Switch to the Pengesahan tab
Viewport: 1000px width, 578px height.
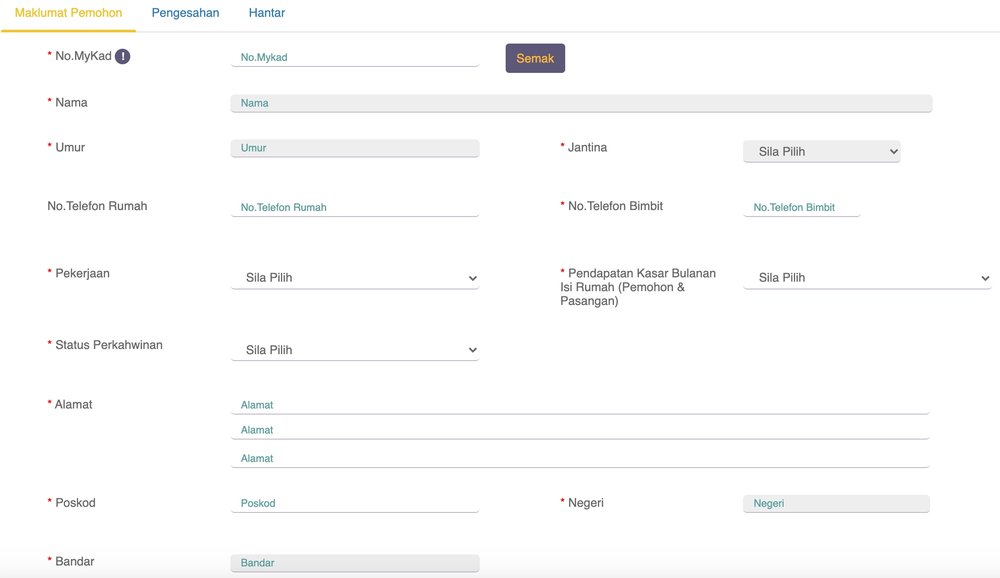point(184,12)
